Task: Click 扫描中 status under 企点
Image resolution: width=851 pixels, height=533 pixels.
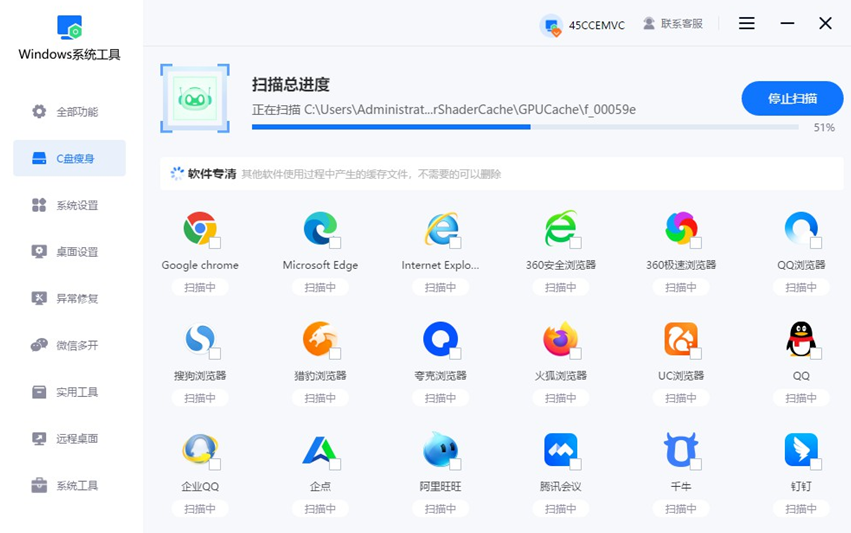Action: click(320, 509)
